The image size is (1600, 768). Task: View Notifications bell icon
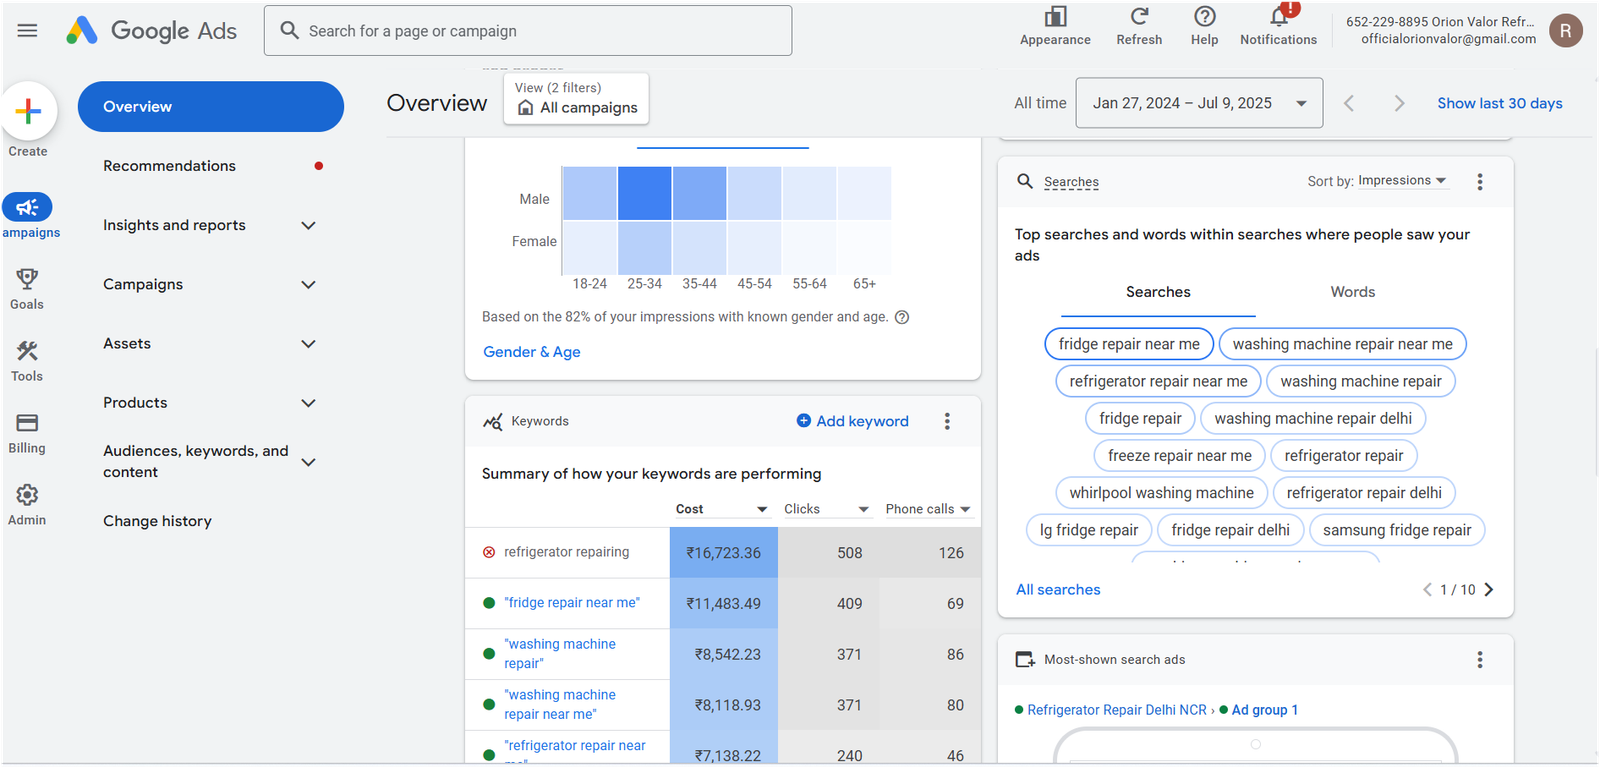pos(1279,17)
